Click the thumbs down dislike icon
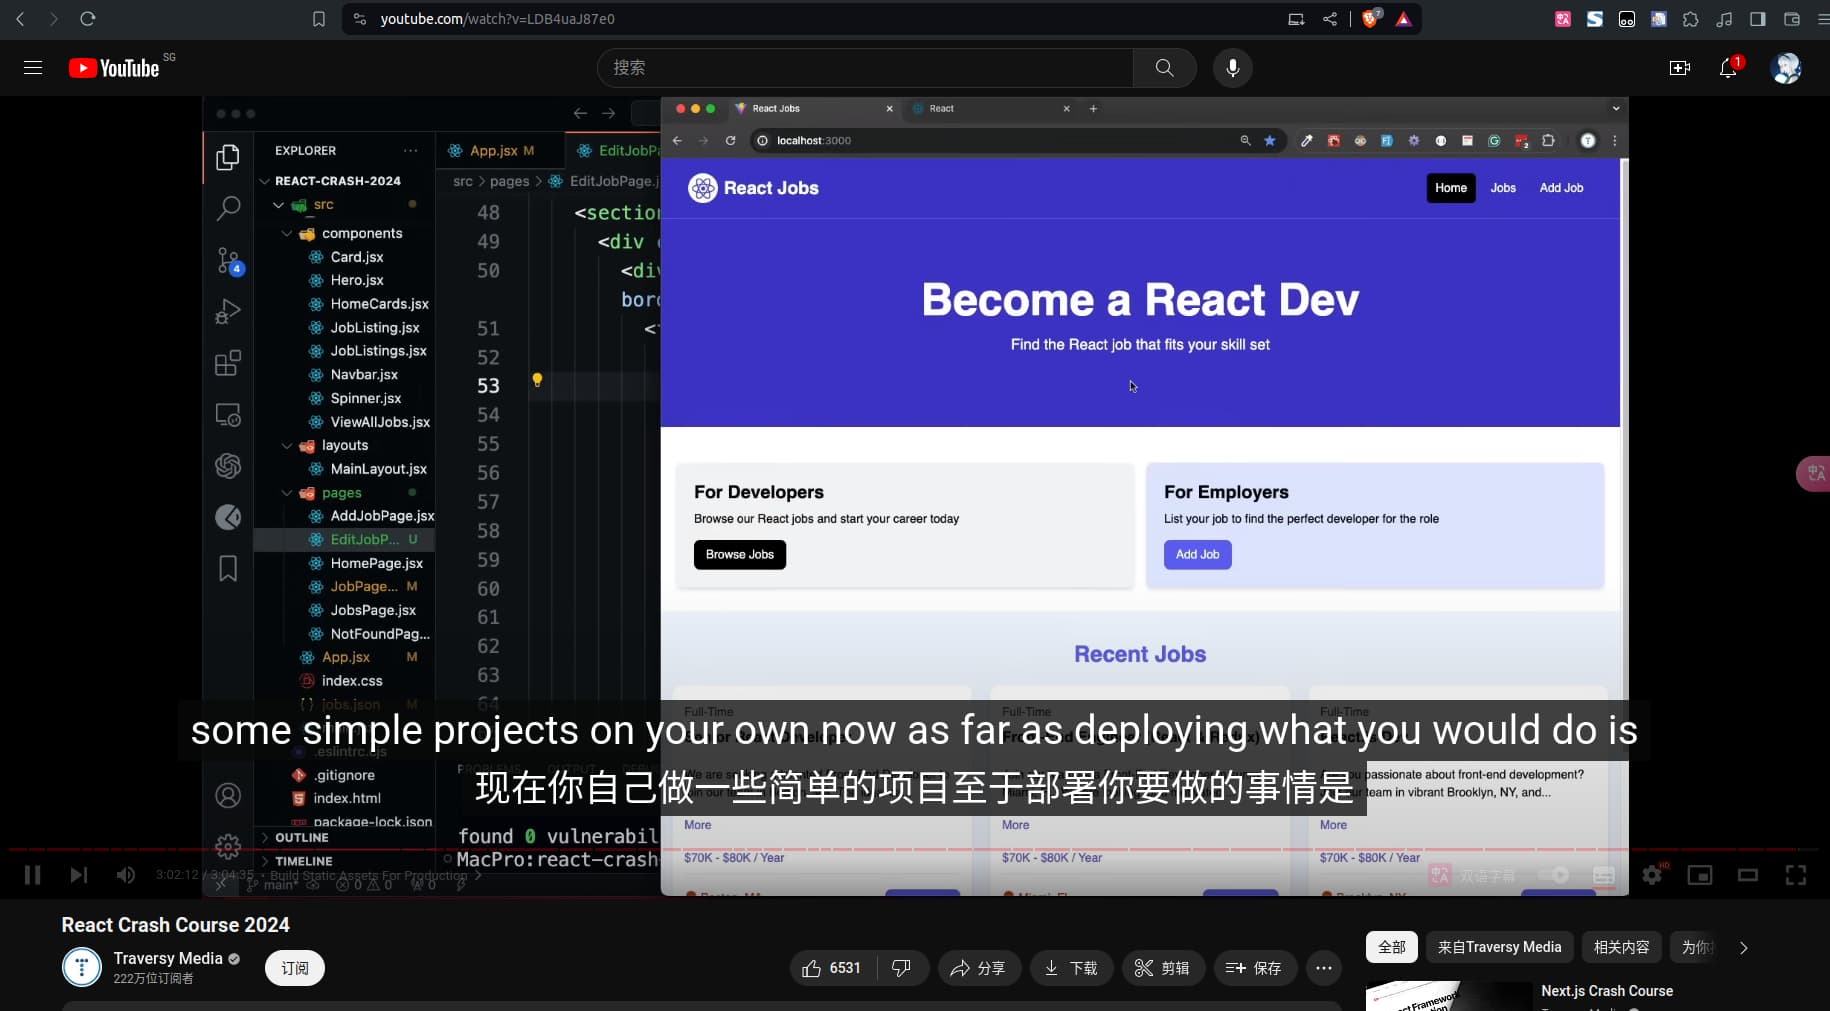The image size is (1830, 1011). (901, 968)
